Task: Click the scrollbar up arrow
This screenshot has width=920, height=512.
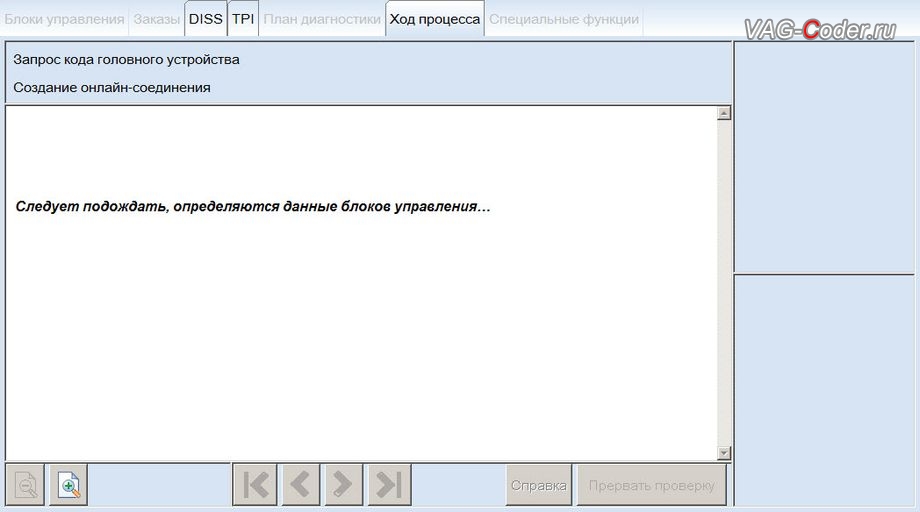Action: [x=724, y=113]
